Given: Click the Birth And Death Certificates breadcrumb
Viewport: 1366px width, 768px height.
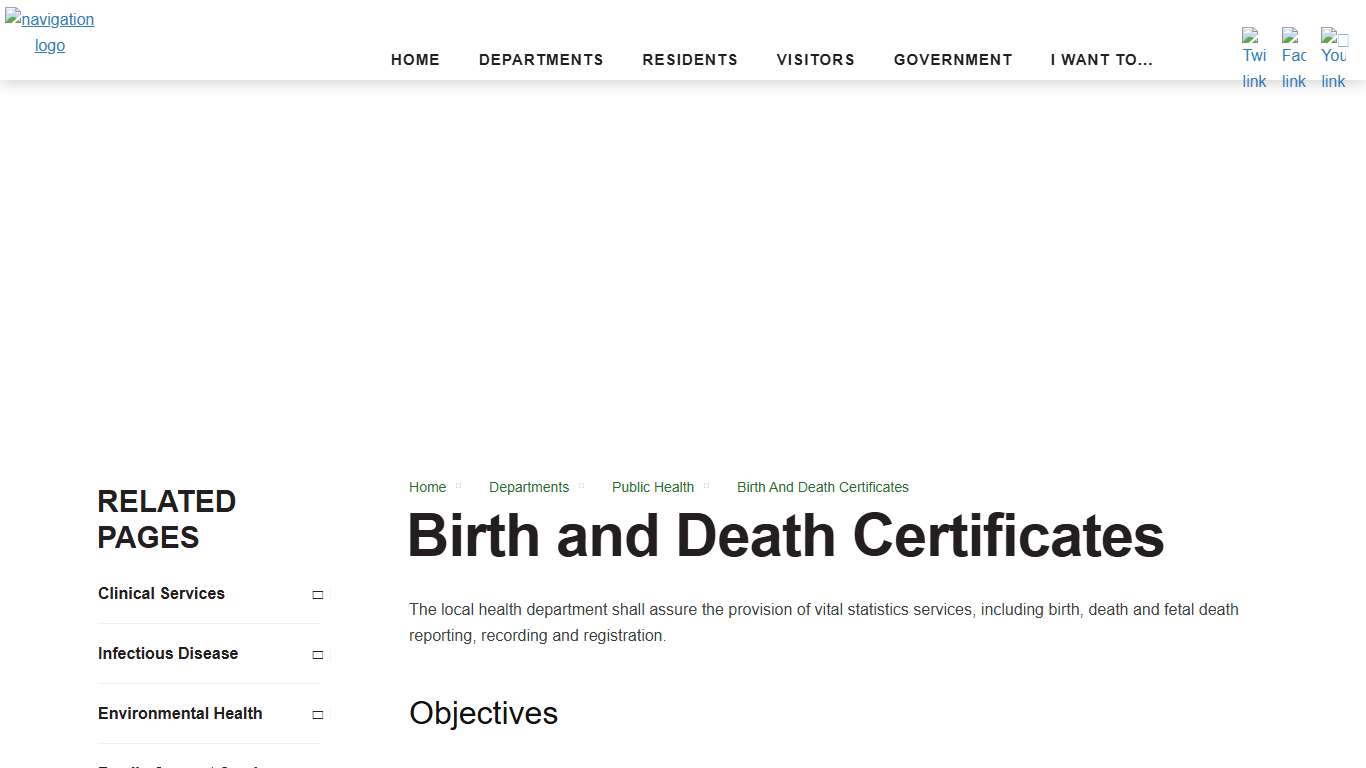Looking at the screenshot, I should (x=822, y=487).
